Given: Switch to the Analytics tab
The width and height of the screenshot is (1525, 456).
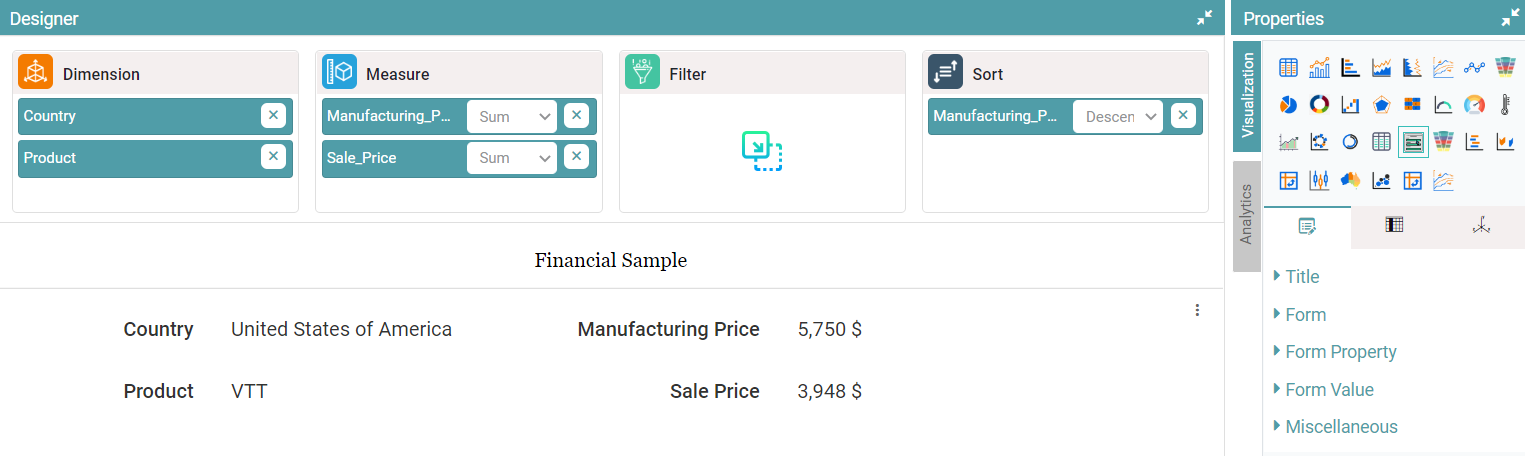Looking at the screenshot, I should 1246,214.
